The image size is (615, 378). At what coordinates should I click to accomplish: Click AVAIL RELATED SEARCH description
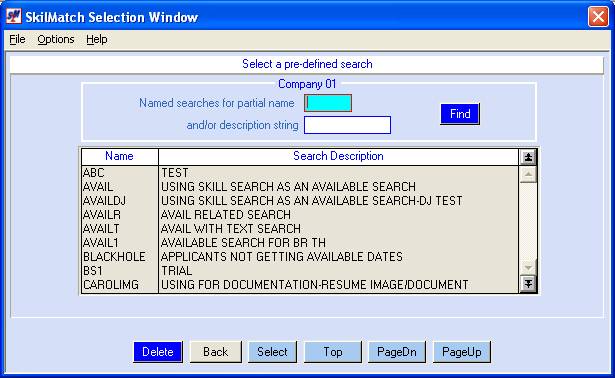pyautogui.click(x=226, y=215)
